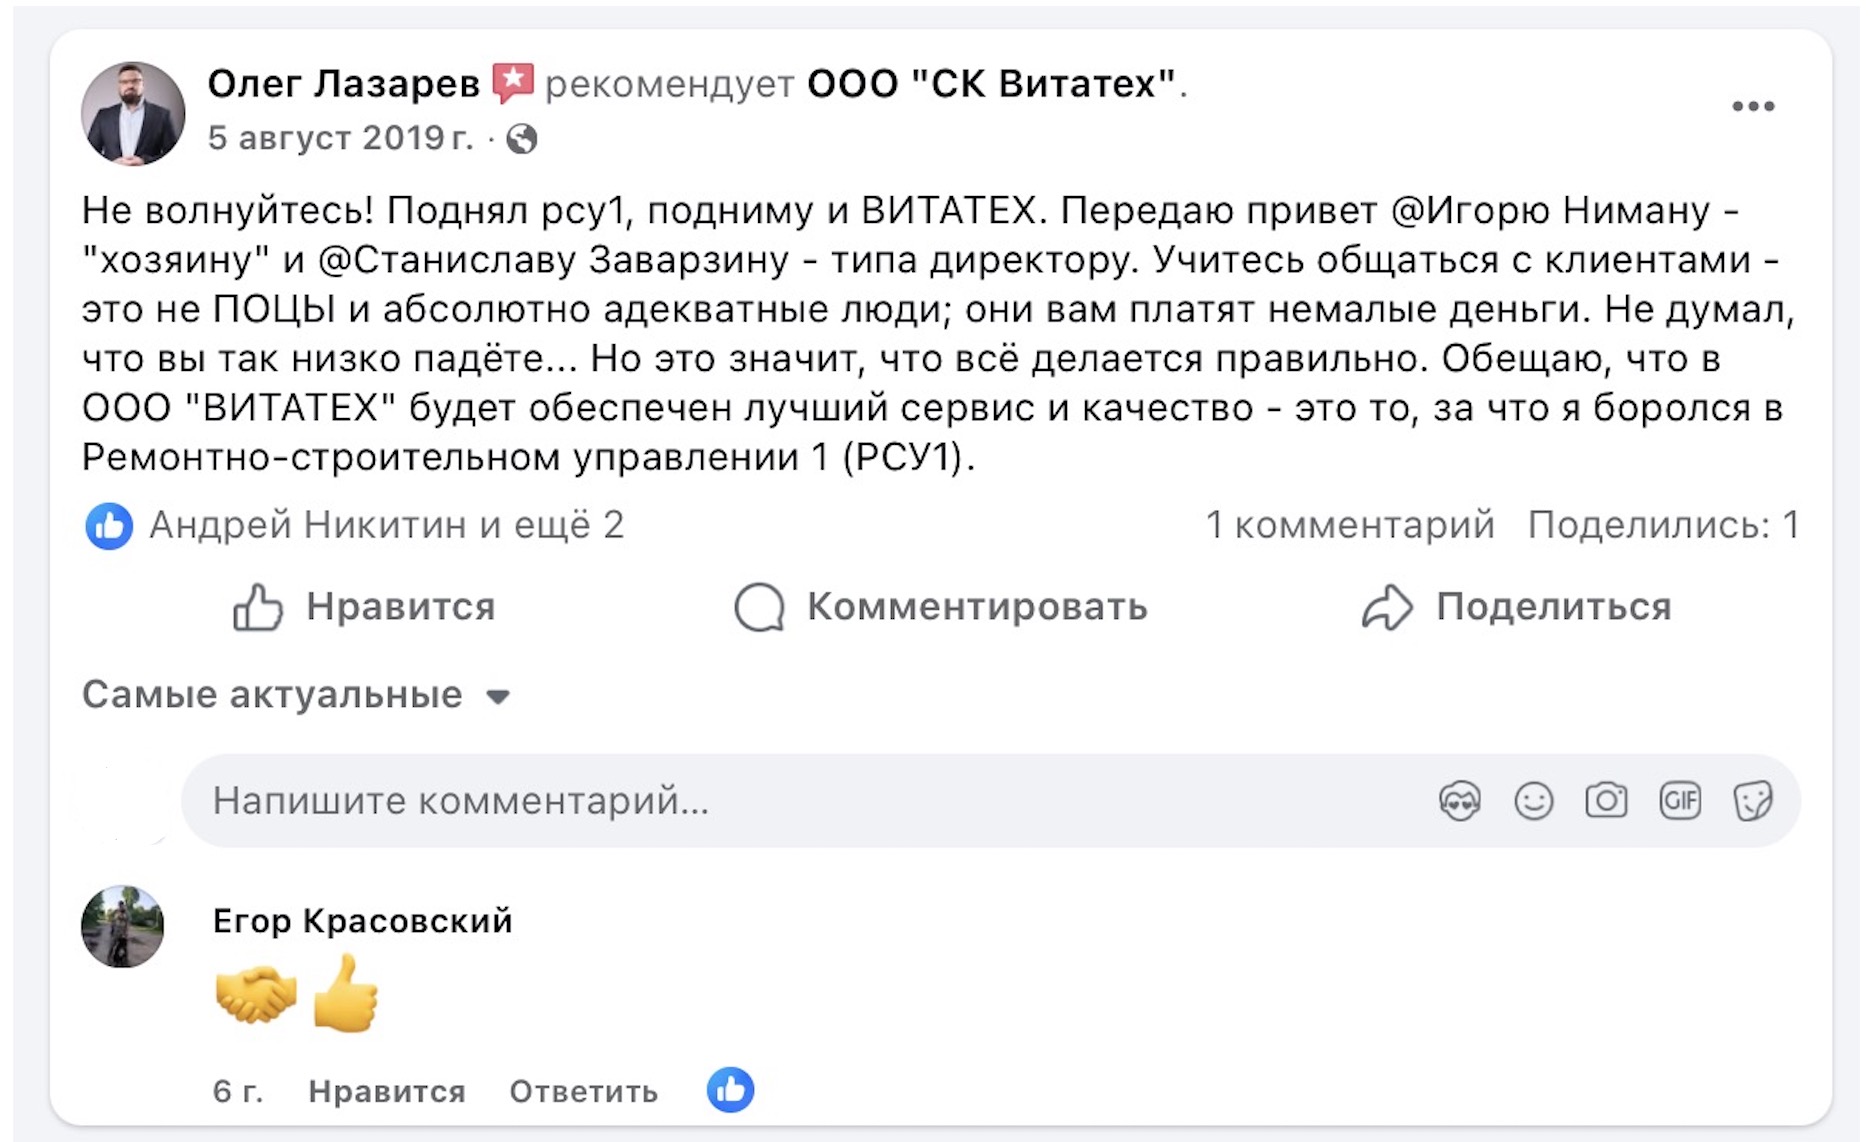Open the sticker picker in comment box
The height and width of the screenshot is (1142, 1870).
[1753, 801]
